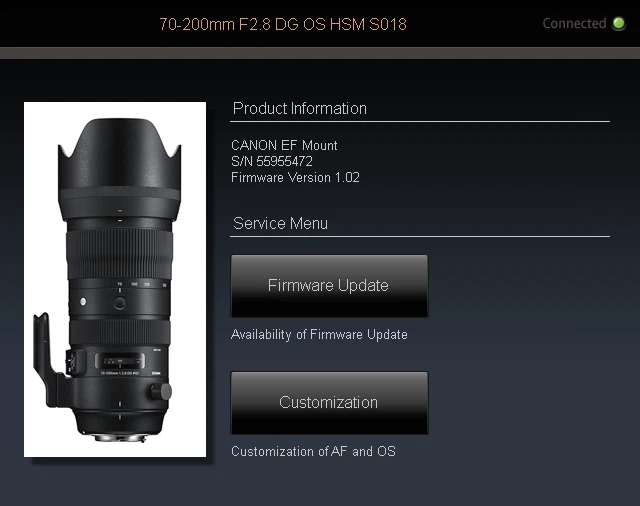Select the lens model title at top
The height and width of the screenshot is (506, 640).
[283, 23]
